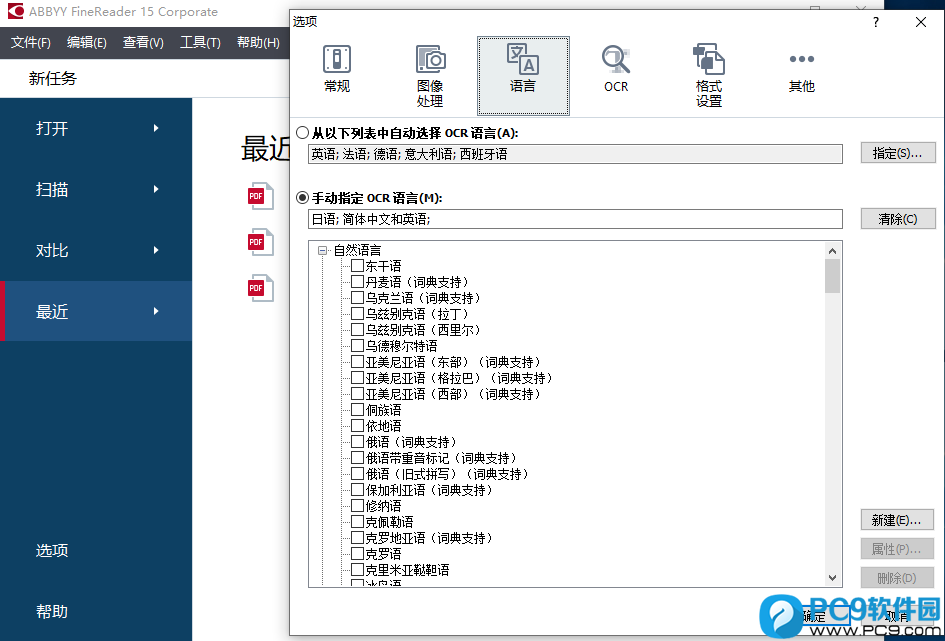Expand the 扫描 sidebar submenu arrow
Image resolution: width=945 pixels, height=641 pixels.
156,189
